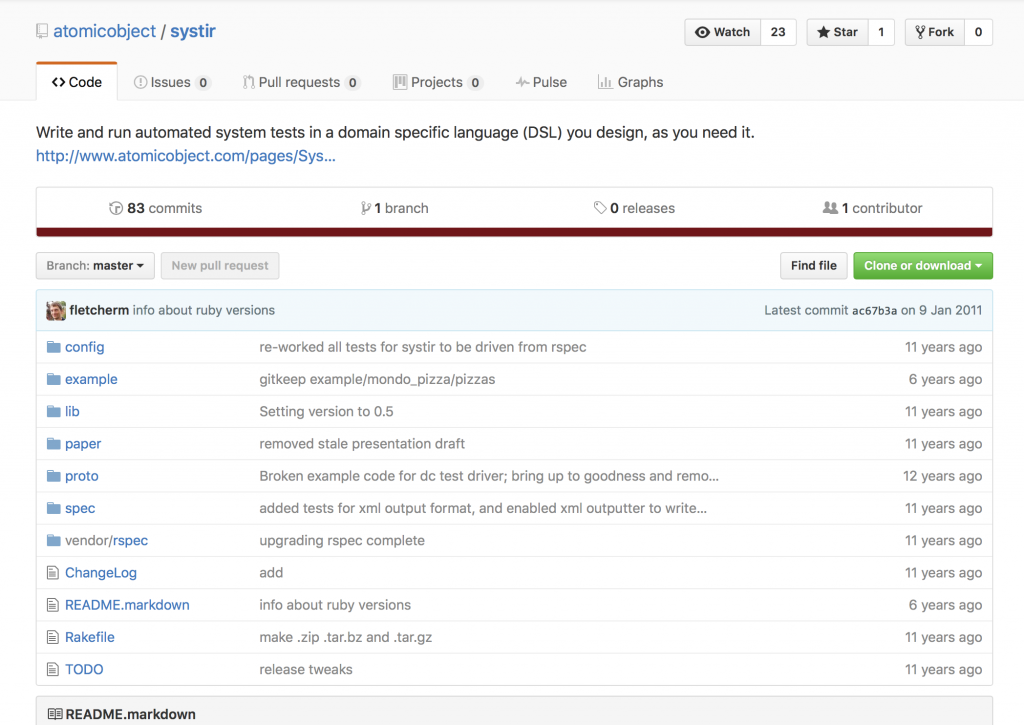The height and width of the screenshot is (725, 1024).
Task: Click the Find file button
Action: tap(814, 266)
